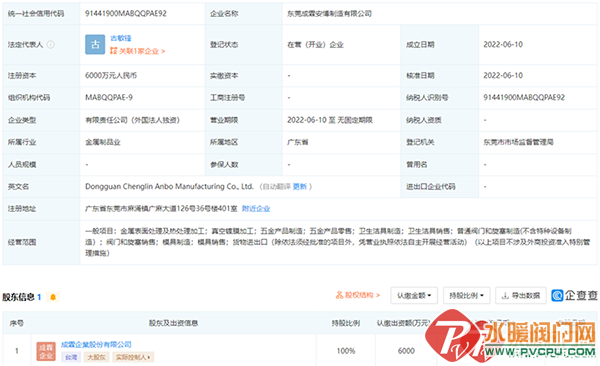600x366 pixels.
Task: Open the 关联1家企业 related companies link
Action: click(x=137, y=51)
